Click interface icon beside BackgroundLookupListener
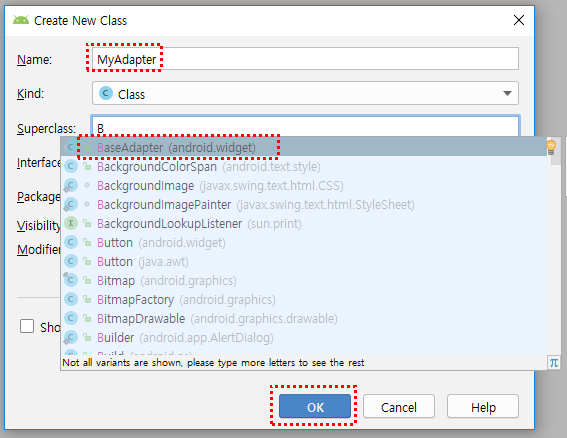This screenshot has width=567, height=438. coord(71,224)
